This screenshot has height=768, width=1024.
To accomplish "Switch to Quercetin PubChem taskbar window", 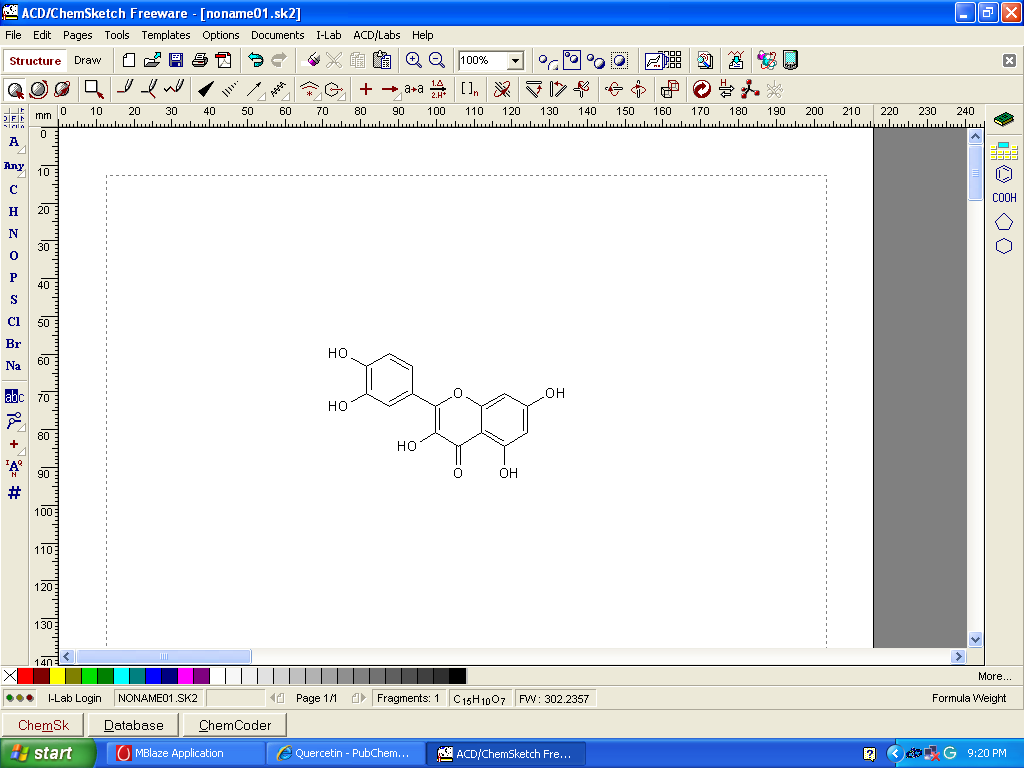I will click(x=344, y=753).
